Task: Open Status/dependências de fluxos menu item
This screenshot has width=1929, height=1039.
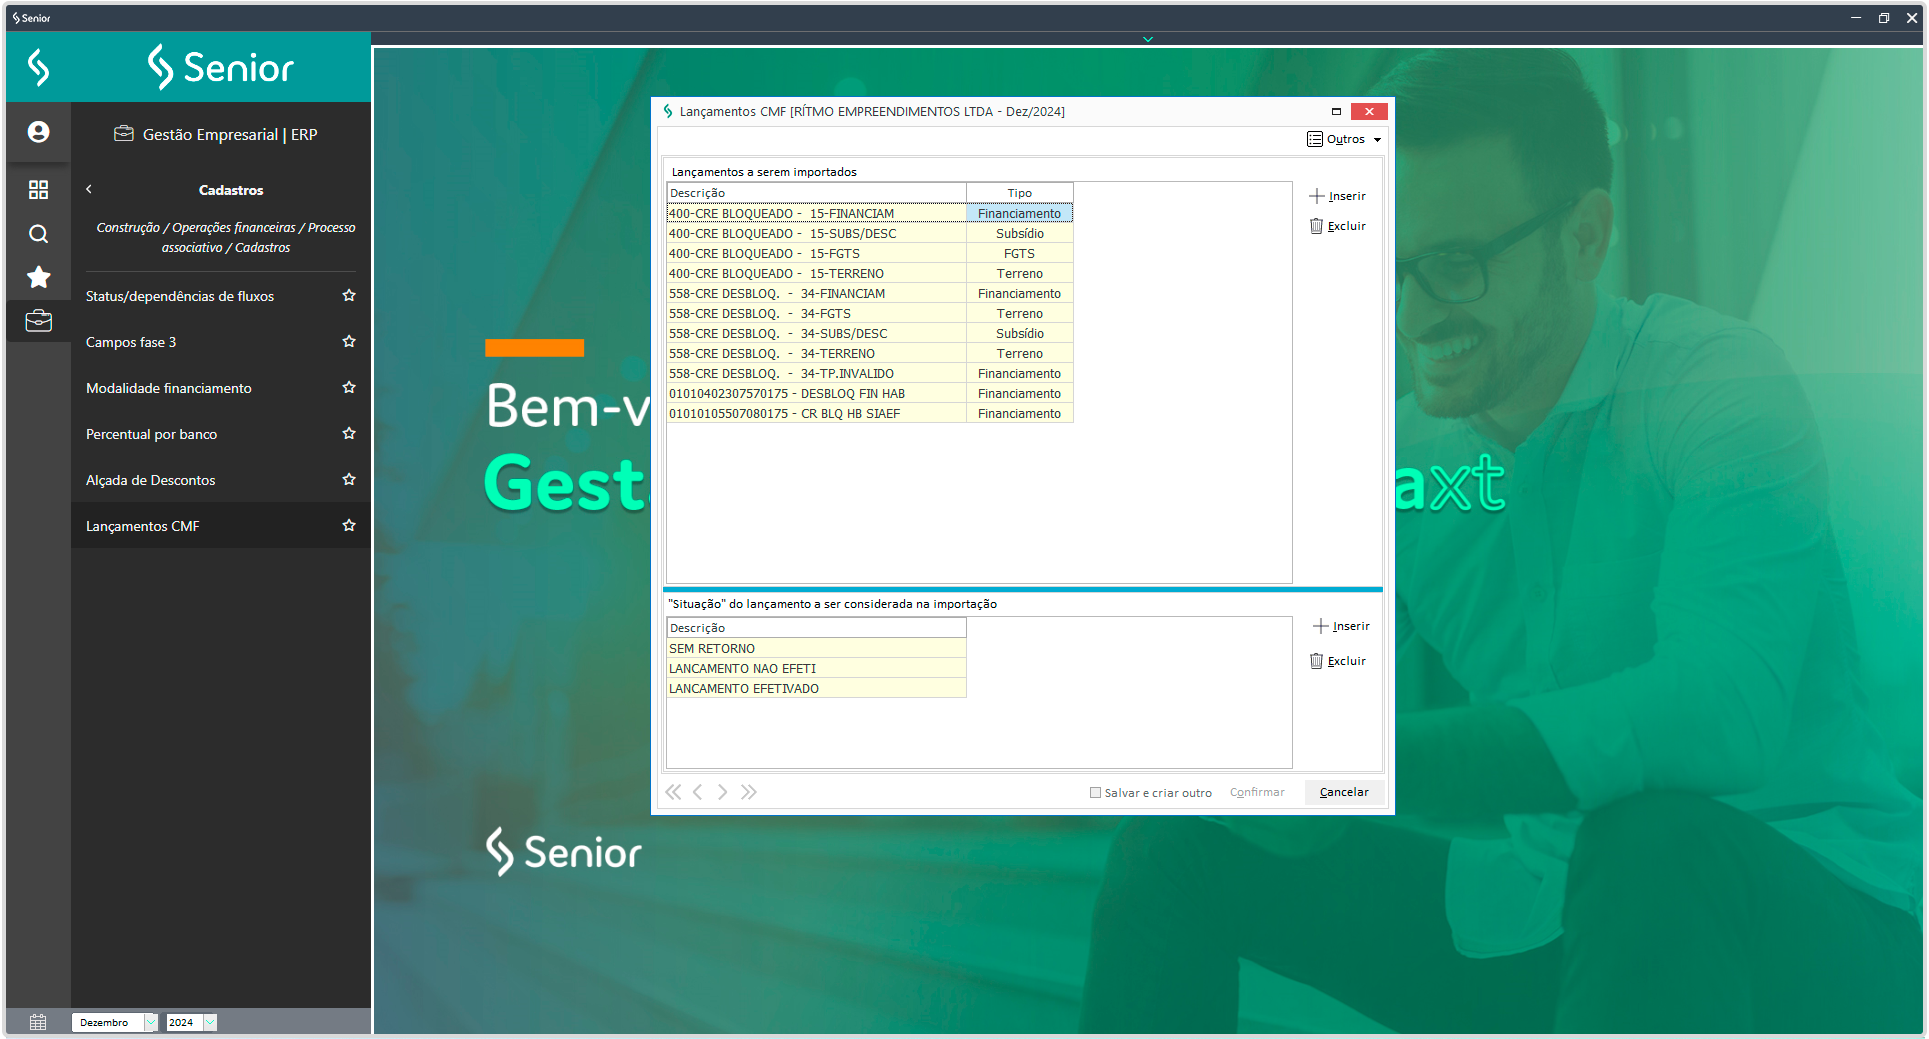Action: pyautogui.click(x=180, y=296)
